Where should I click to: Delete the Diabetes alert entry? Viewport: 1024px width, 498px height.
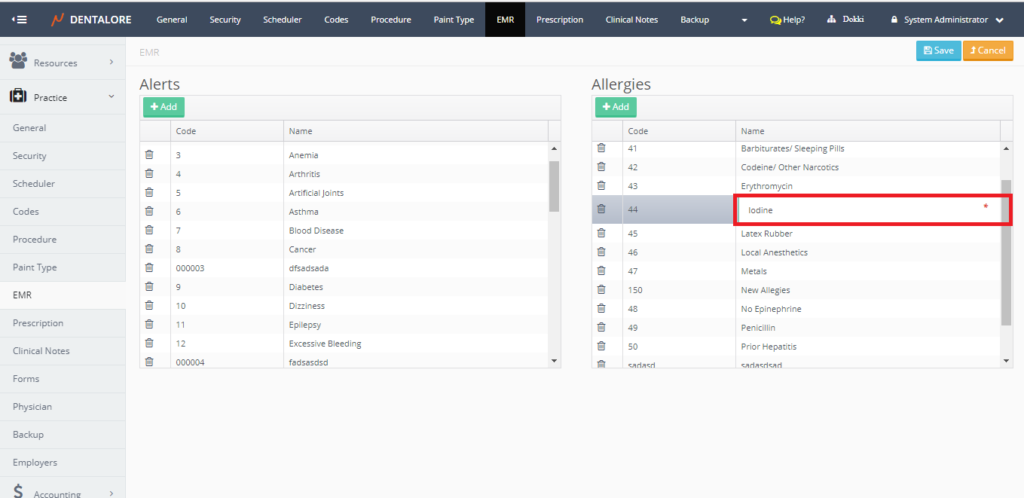pos(149,286)
